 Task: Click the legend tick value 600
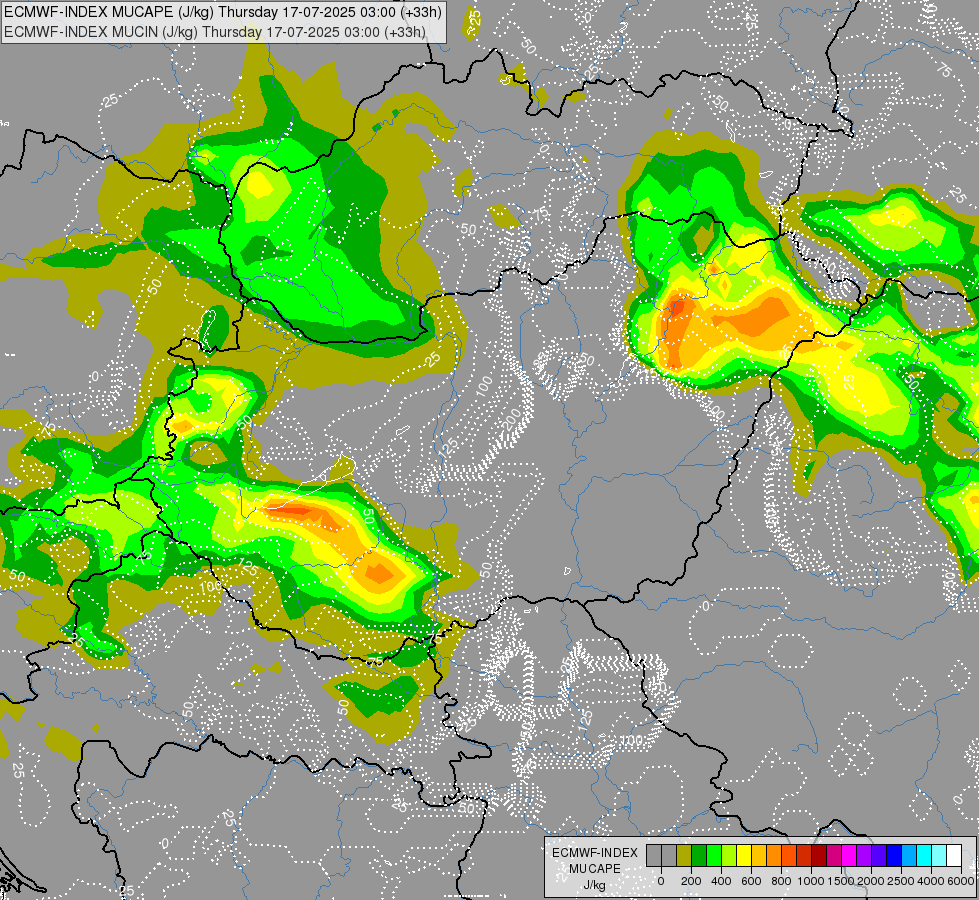pos(751,881)
